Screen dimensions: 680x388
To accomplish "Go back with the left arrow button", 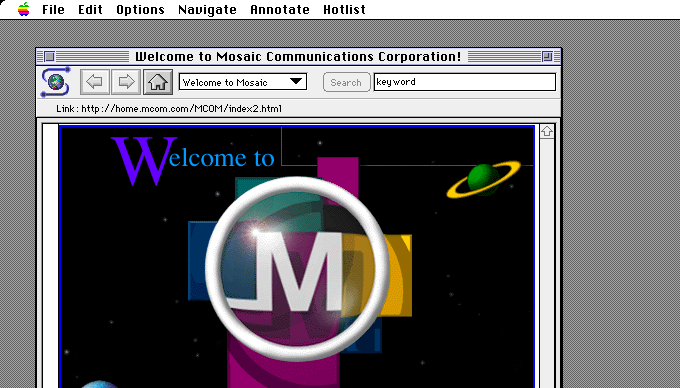I will coord(95,82).
